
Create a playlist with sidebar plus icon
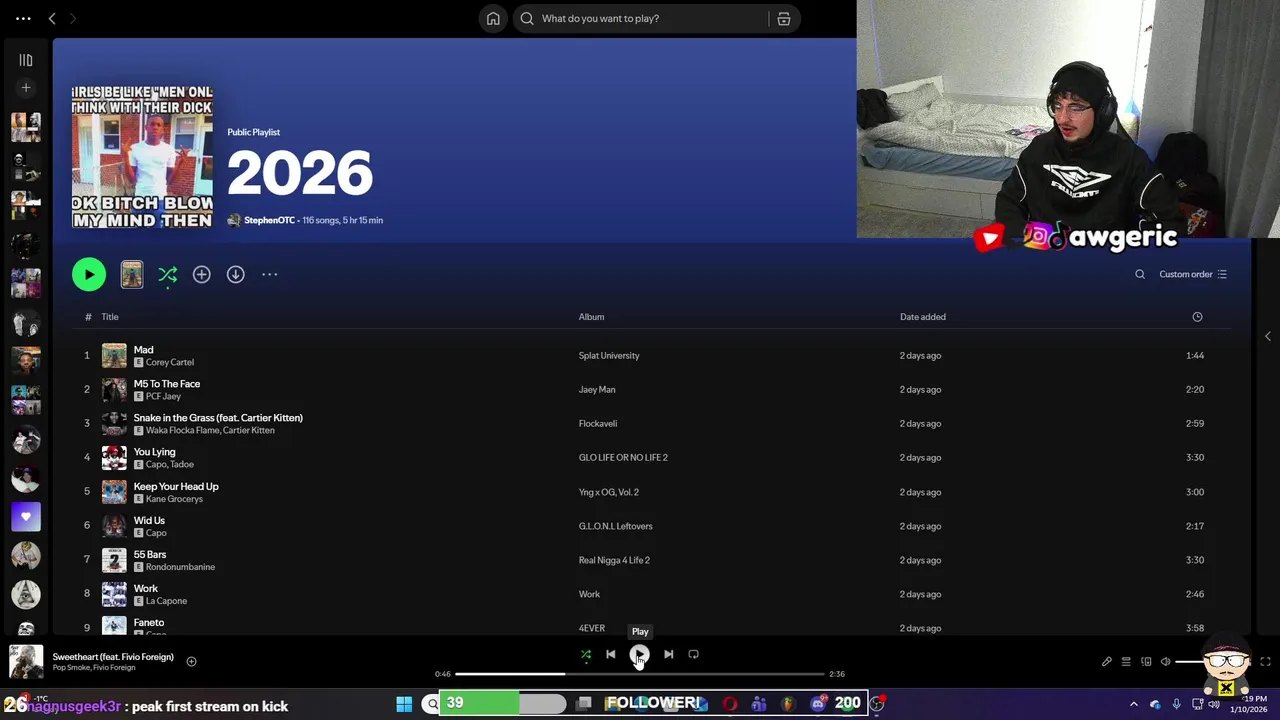pos(26,88)
